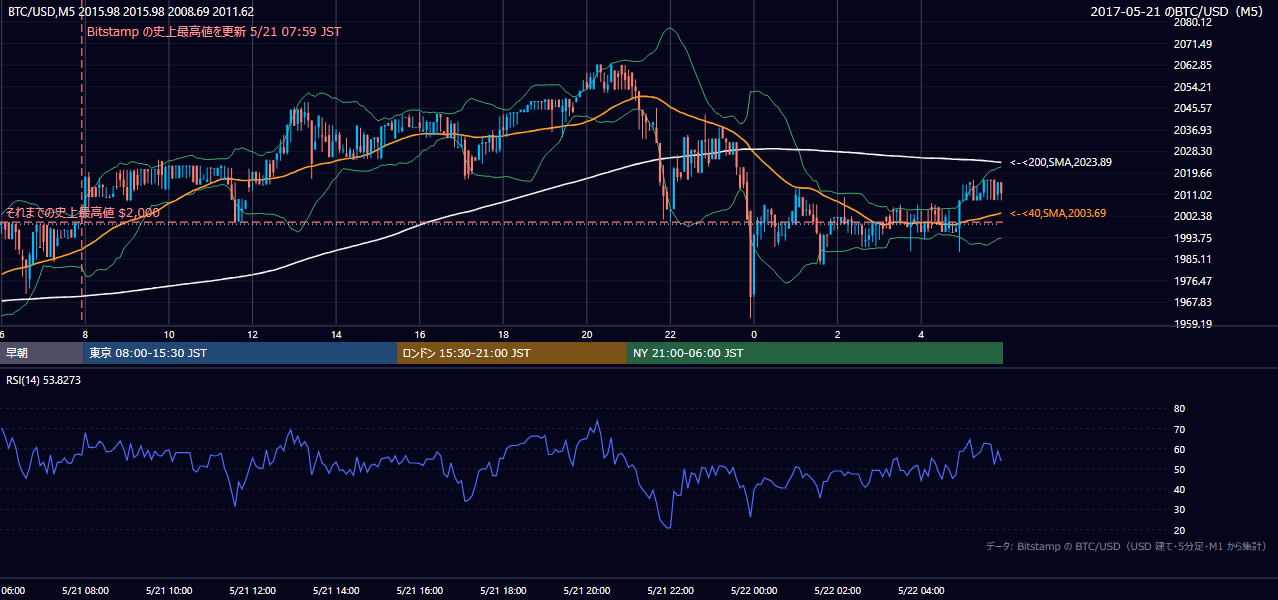
Task: Click the RSI 80 level label
Action: (x=1179, y=409)
